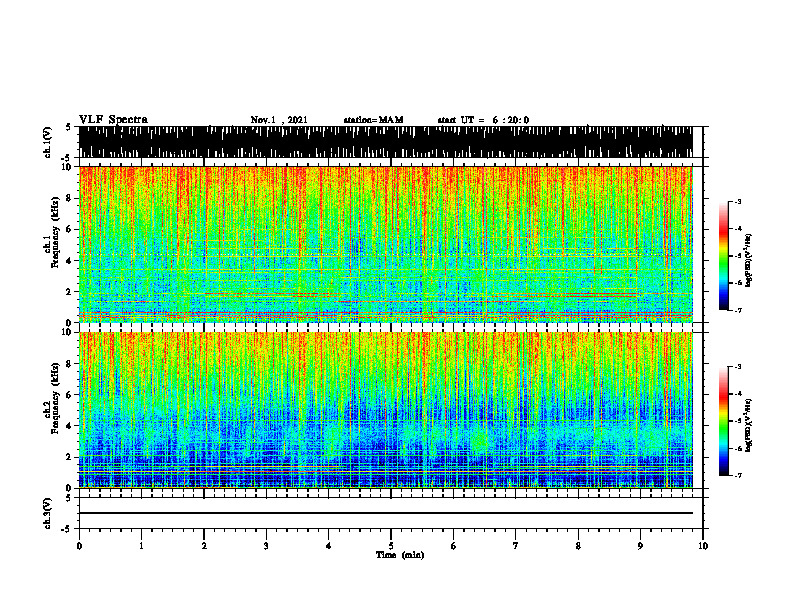Click time axis tick label "1"

[141, 546]
